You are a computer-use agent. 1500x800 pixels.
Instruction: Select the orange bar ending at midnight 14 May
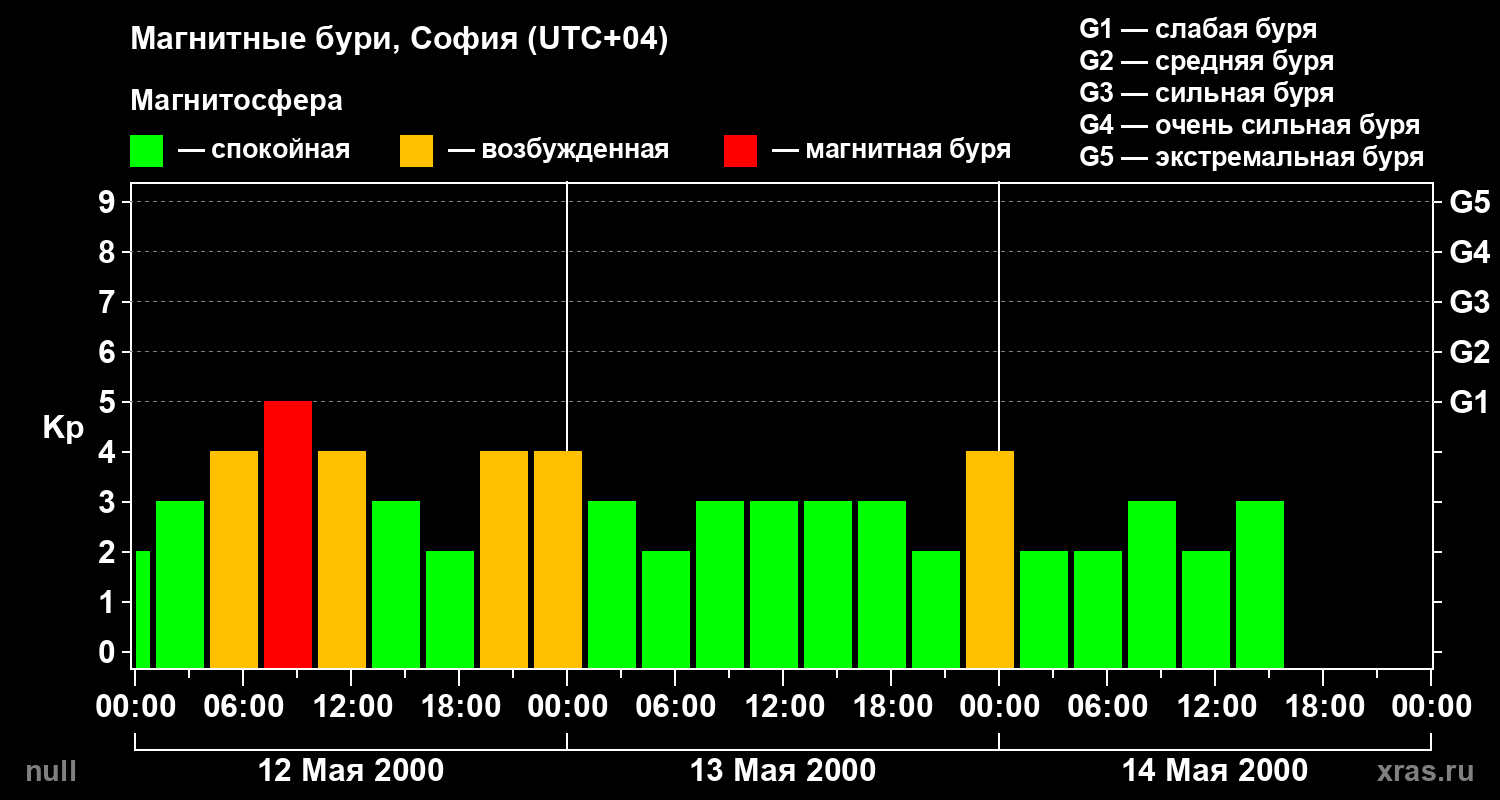[990, 559]
